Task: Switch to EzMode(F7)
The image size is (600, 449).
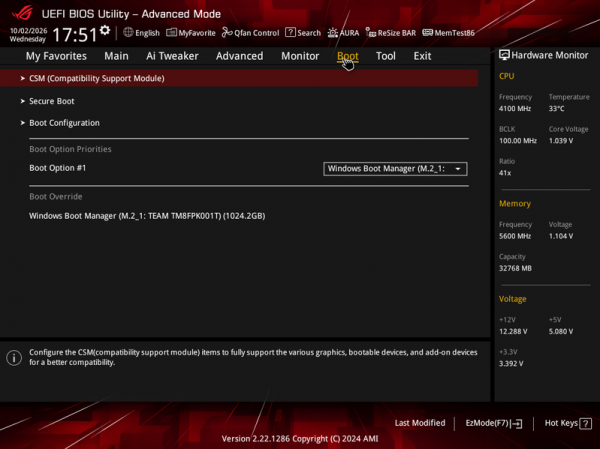Action: [x=494, y=423]
